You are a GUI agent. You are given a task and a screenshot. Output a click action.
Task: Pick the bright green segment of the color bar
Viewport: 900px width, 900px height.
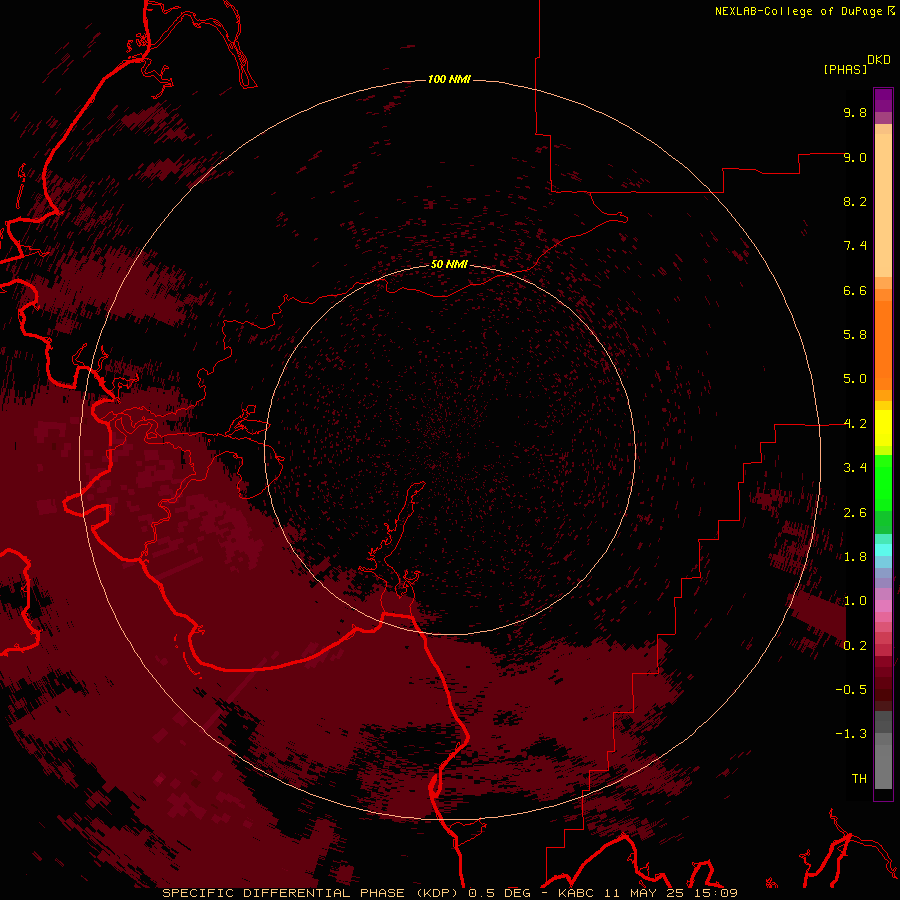coord(883,483)
